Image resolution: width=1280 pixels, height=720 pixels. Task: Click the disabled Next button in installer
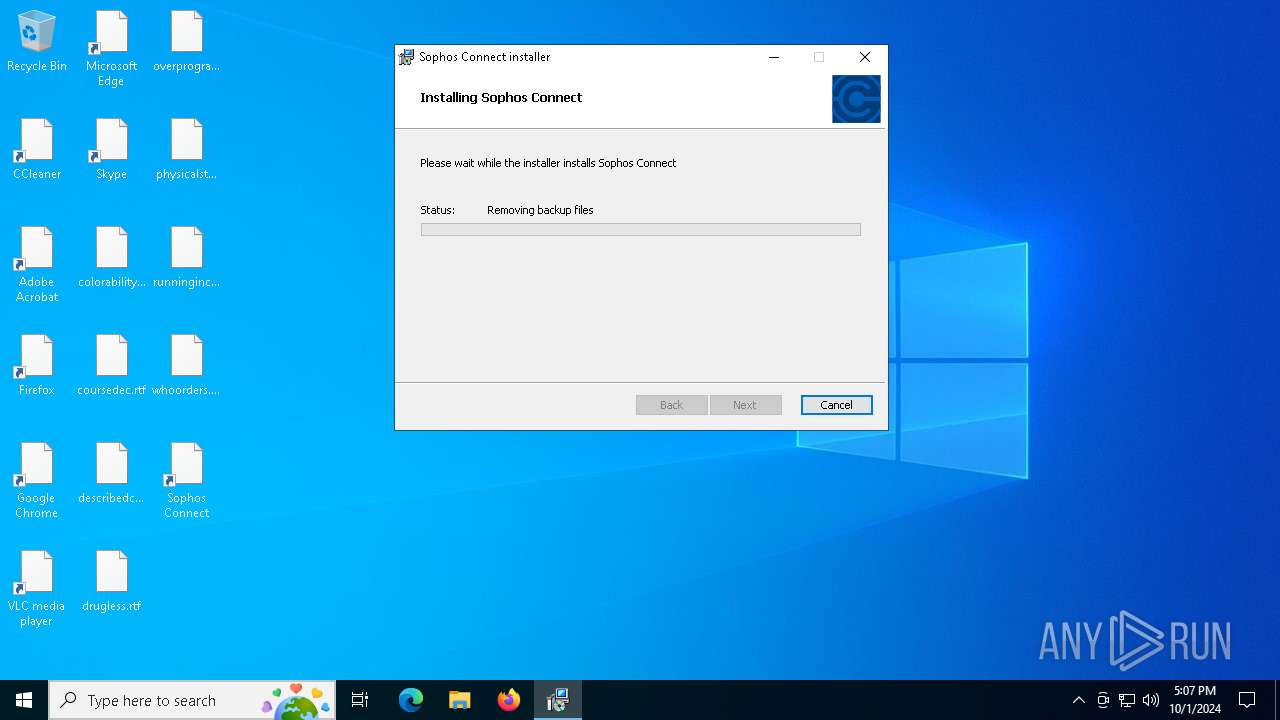(745, 405)
